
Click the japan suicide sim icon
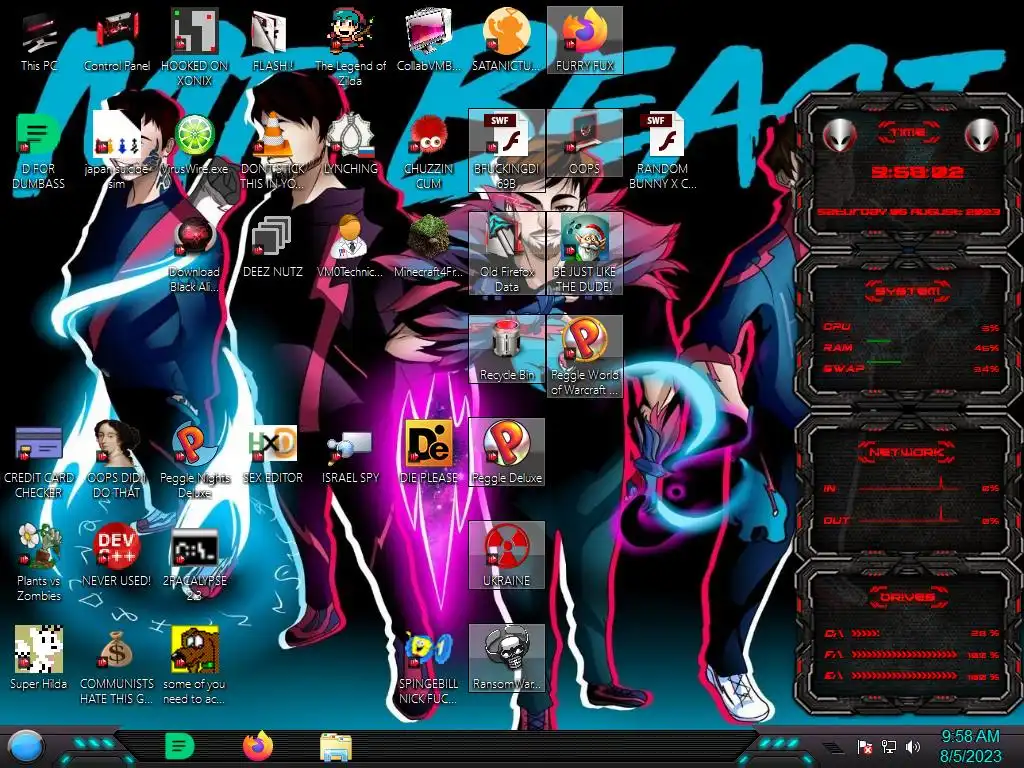117,152
